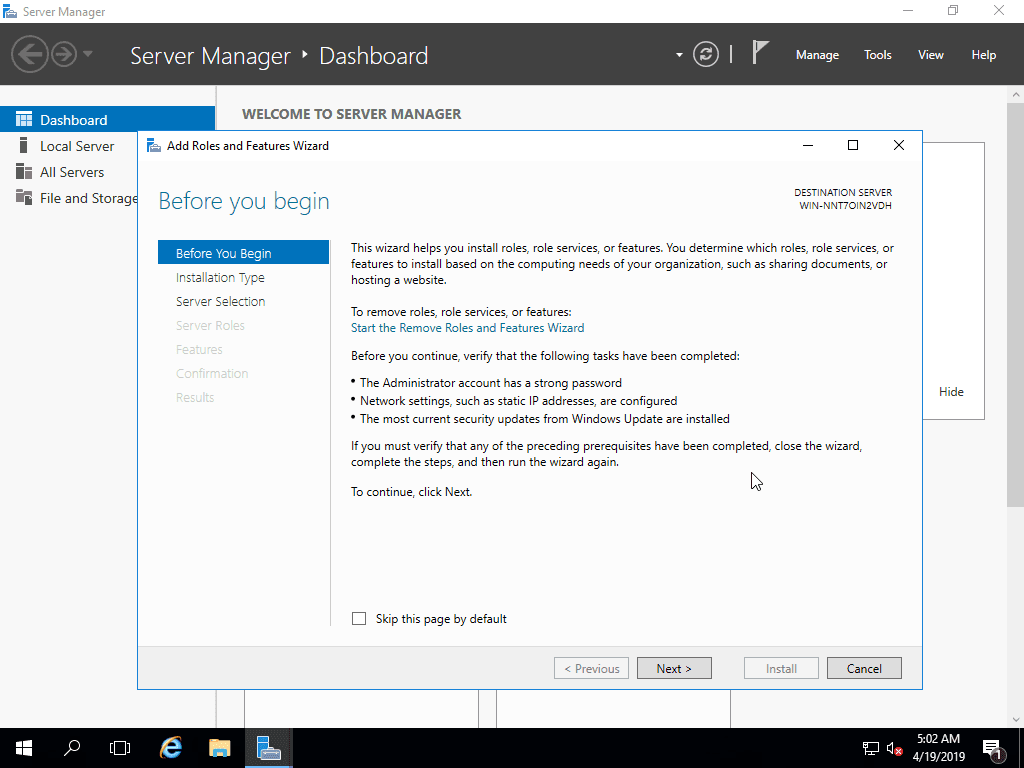The height and width of the screenshot is (768, 1024).
Task: Launch Internet Explorer from the taskbar
Action: (170, 748)
